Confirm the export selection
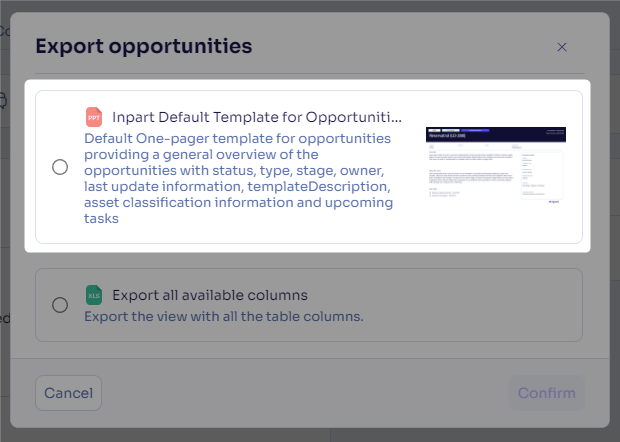Image resolution: width=620 pixels, height=442 pixels. coord(546,393)
